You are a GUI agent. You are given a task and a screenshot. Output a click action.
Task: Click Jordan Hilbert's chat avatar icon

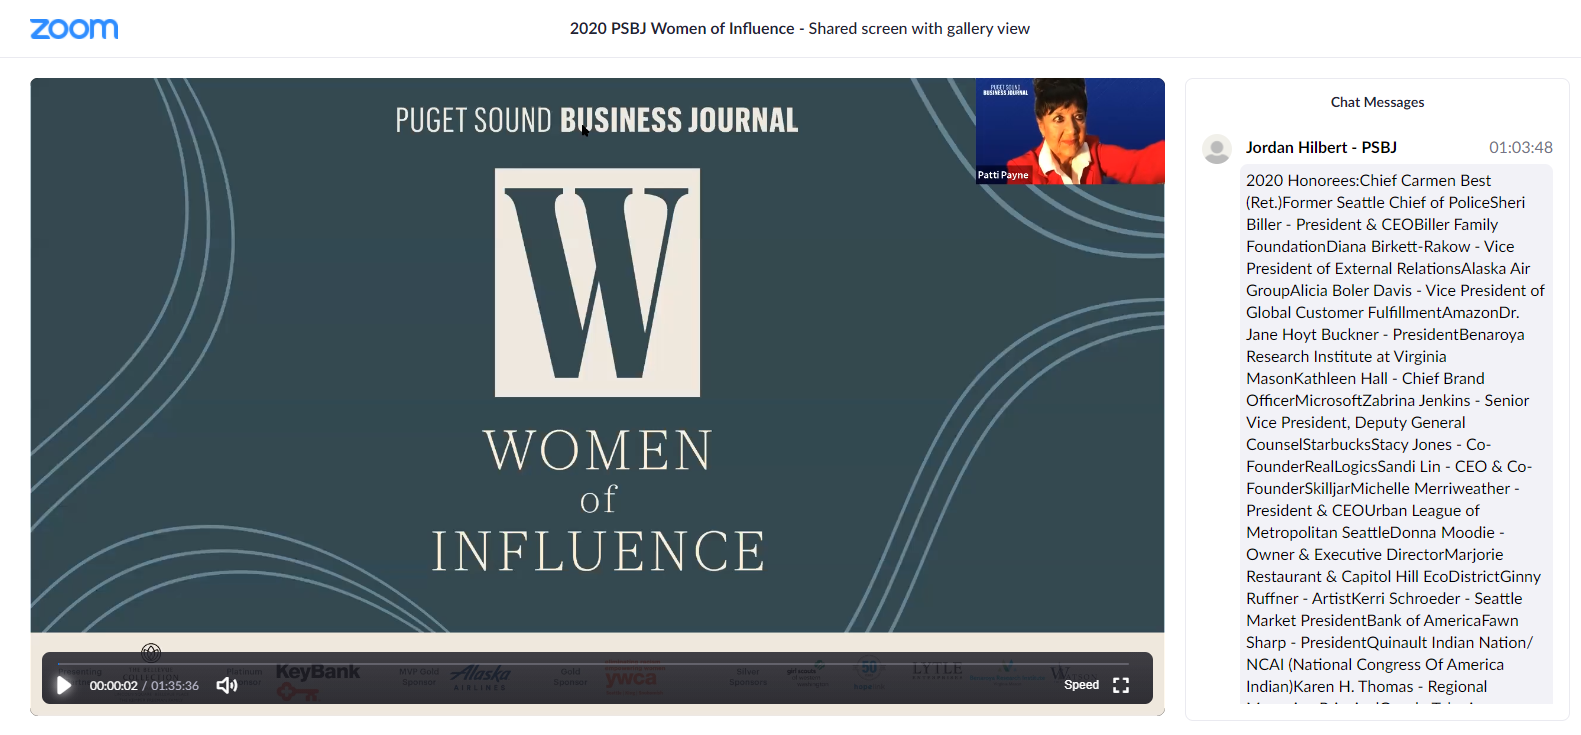pos(1217,149)
